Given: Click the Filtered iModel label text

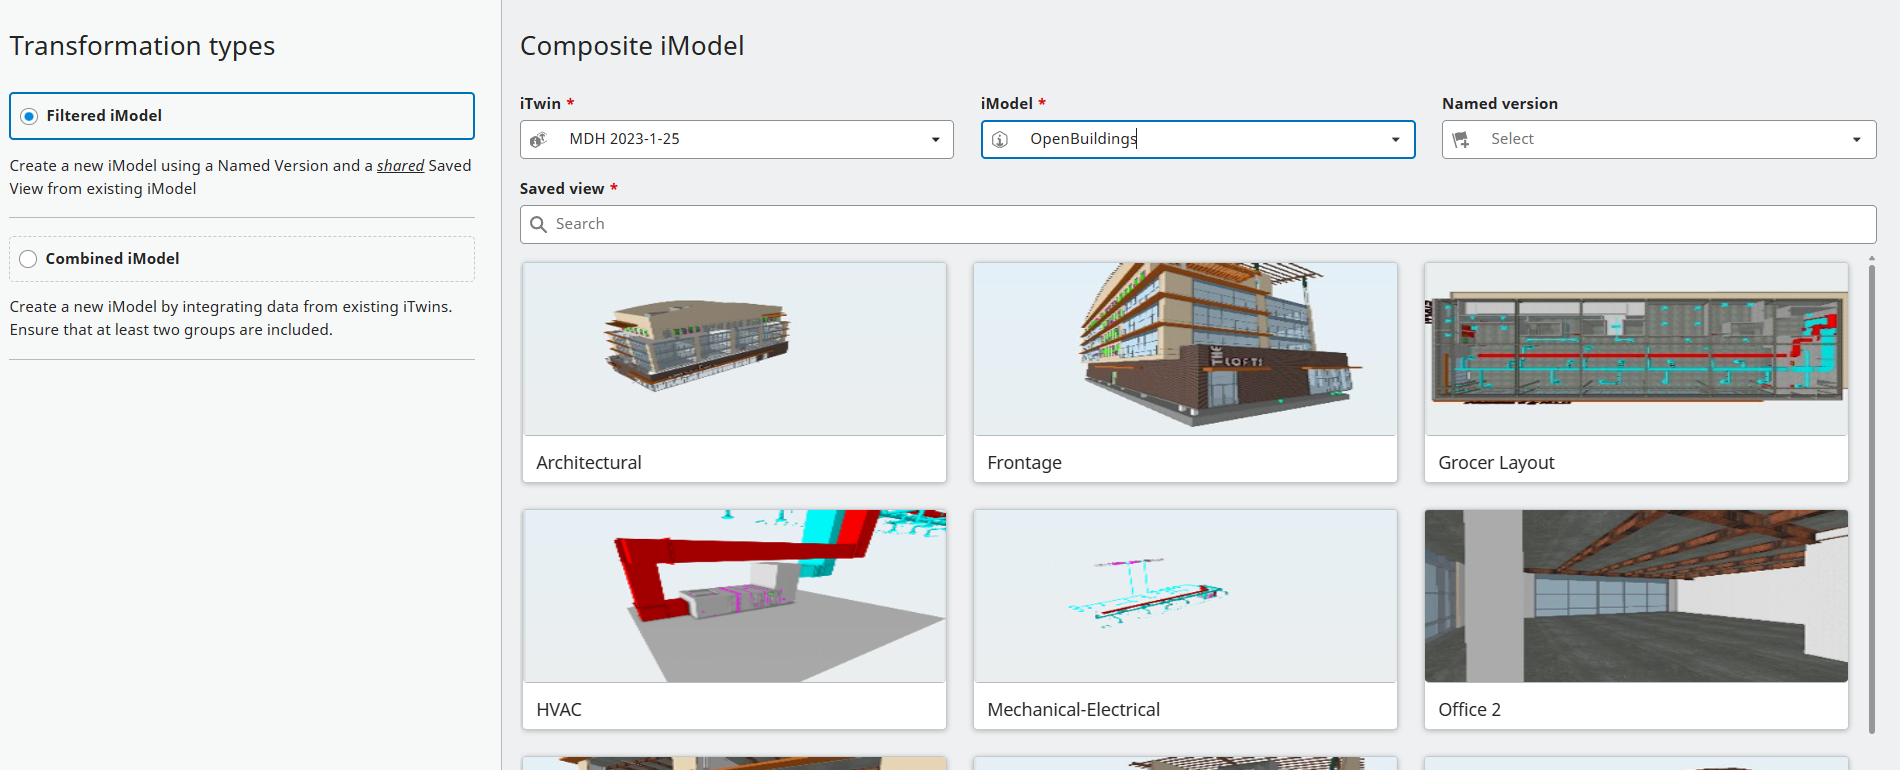Looking at the screenshot, I should [104, 116].
